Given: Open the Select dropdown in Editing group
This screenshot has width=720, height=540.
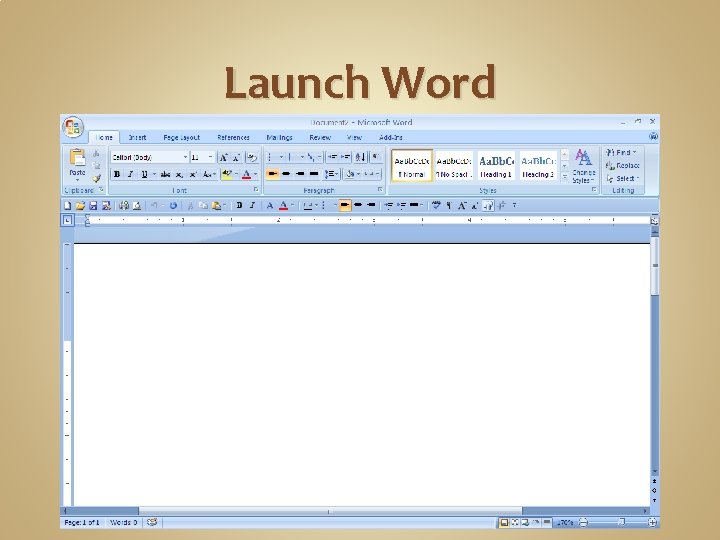Looking at the screenshot, I should tap(623, 179).
